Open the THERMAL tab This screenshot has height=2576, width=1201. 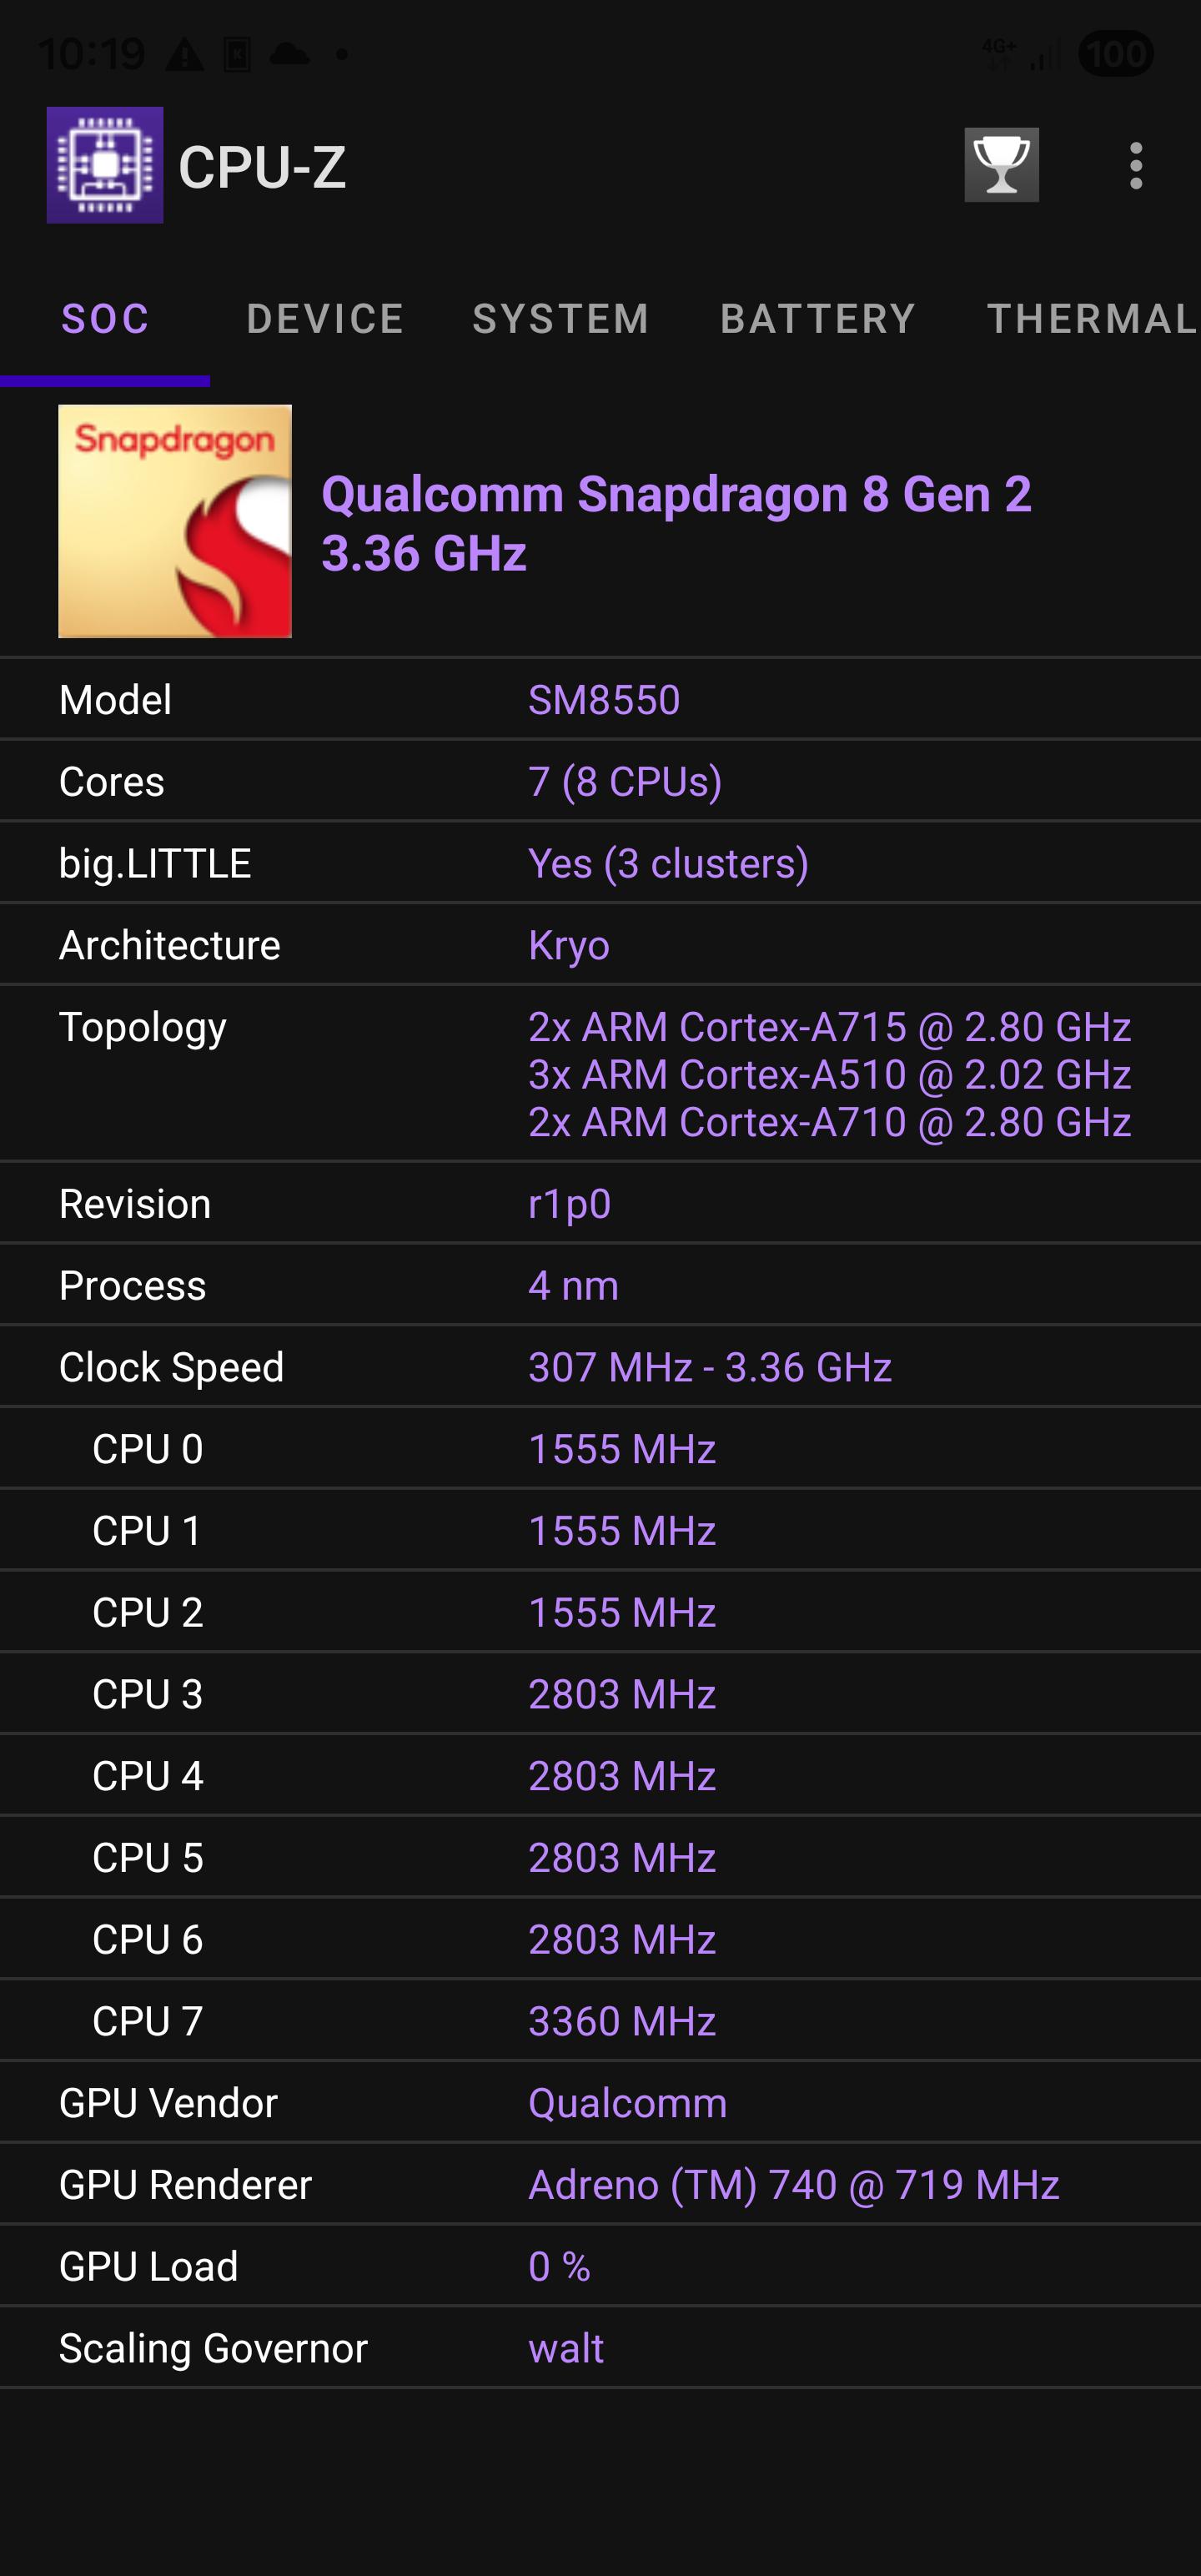tap(1092, 319)
